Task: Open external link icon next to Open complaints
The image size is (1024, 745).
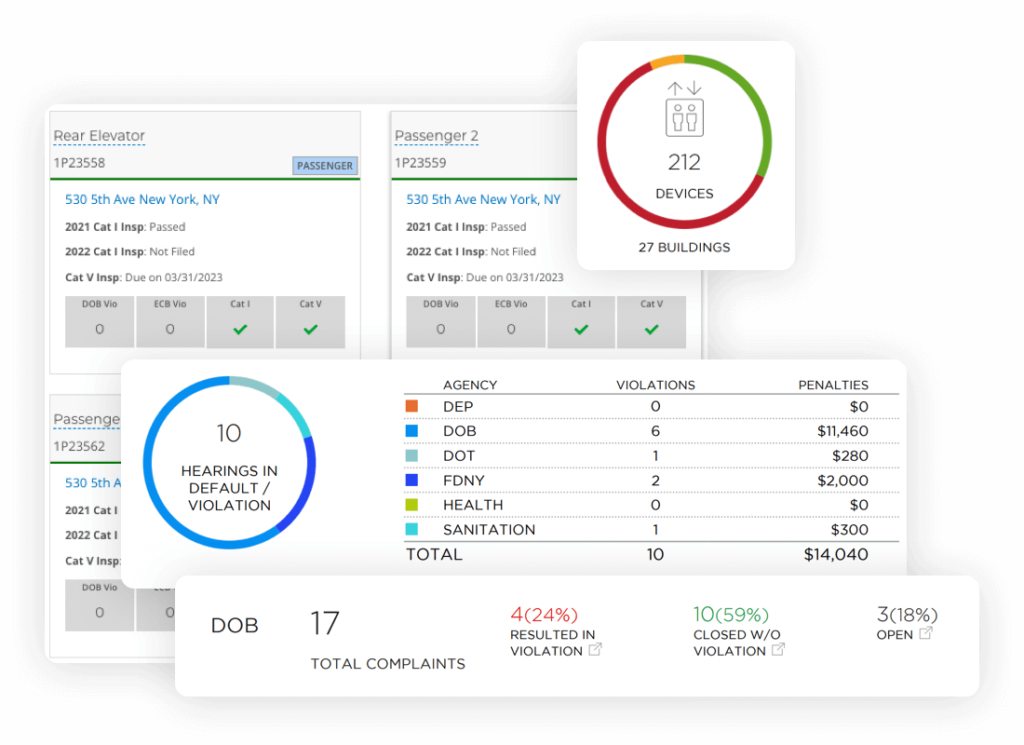Action: pos(926,634)
